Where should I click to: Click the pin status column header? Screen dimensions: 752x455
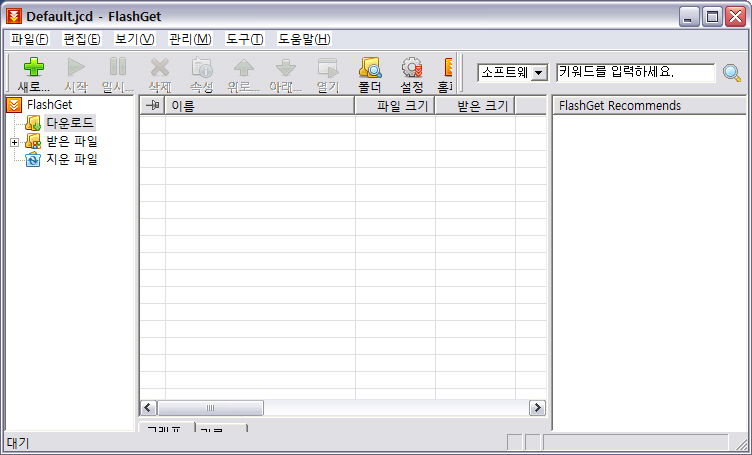(x=153, y=105)
